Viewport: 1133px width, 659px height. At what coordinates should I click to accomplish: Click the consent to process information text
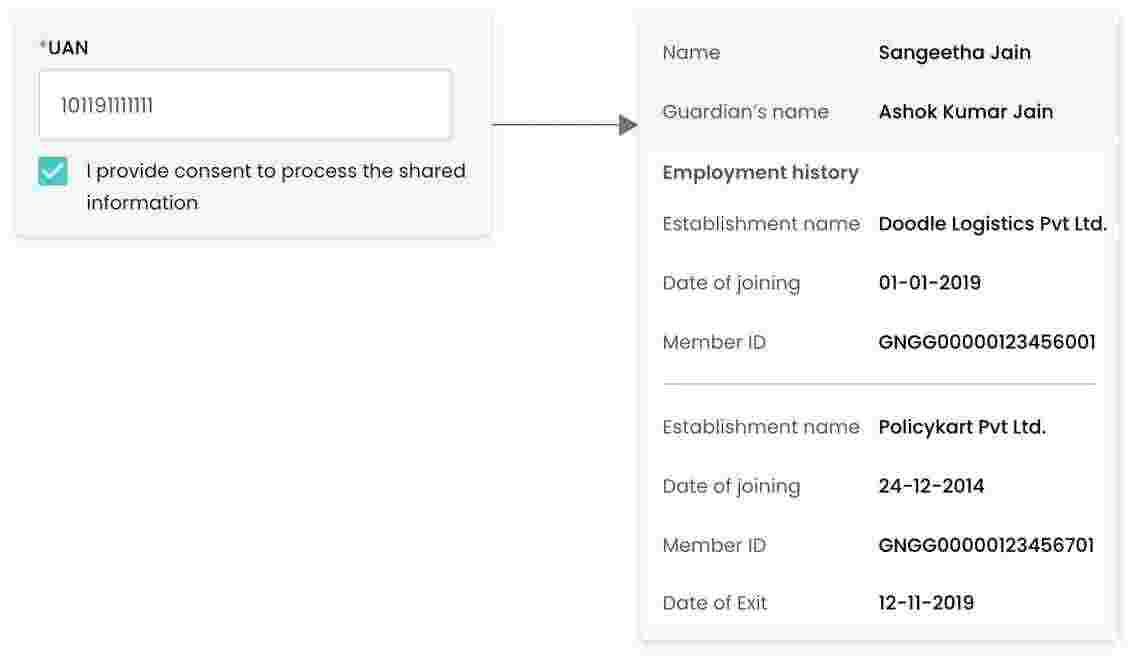pyautogui.click(x=275, y=186)
